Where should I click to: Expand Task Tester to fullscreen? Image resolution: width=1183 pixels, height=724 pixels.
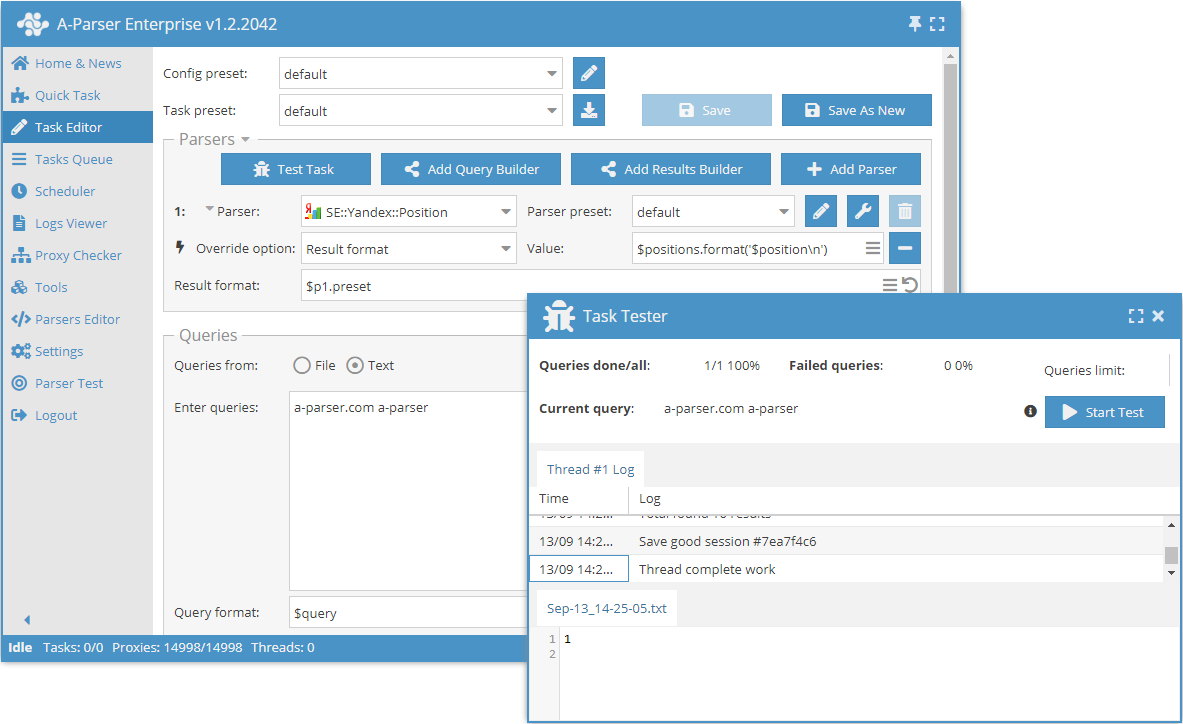[x=1135, y=316]
